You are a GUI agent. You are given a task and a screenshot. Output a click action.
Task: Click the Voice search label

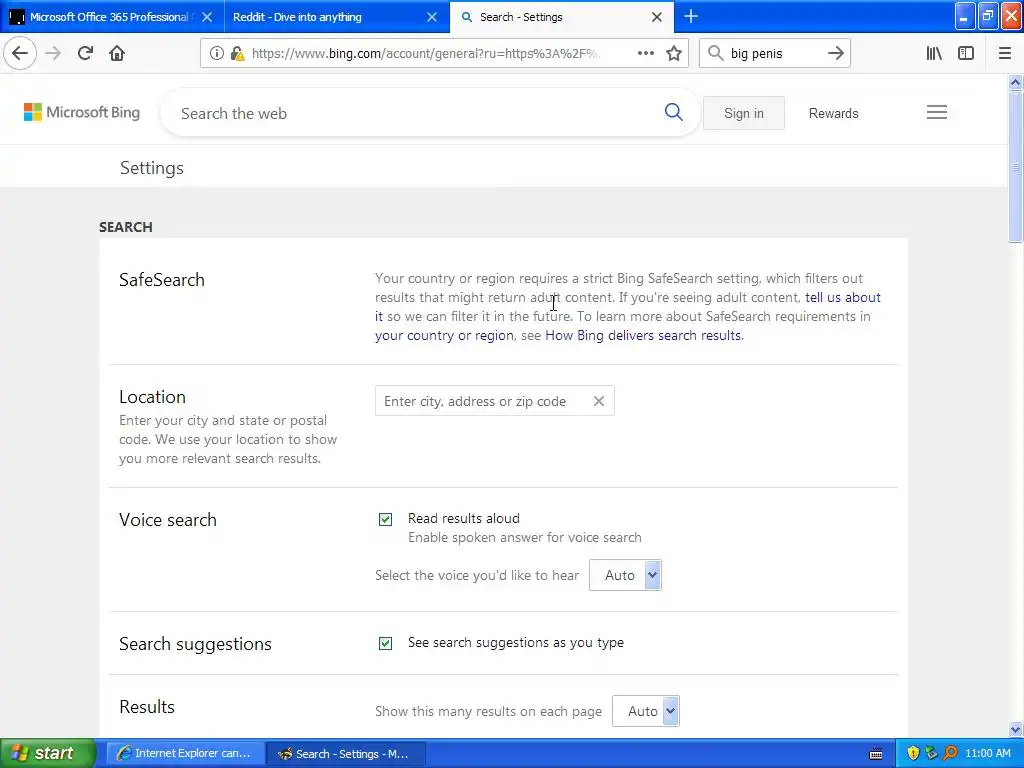tap(167, 520)
